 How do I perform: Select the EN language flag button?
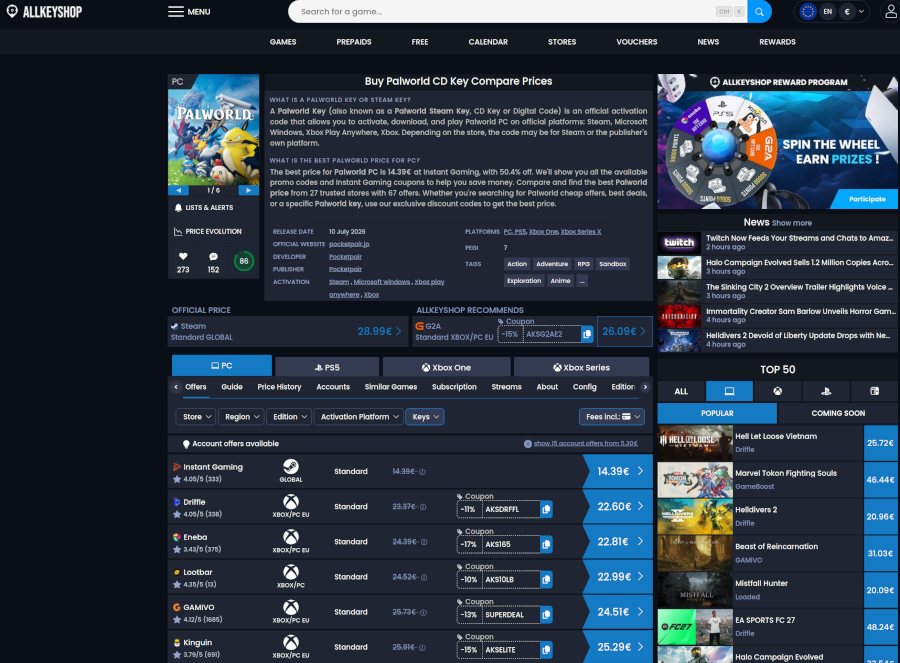[827, 11]
